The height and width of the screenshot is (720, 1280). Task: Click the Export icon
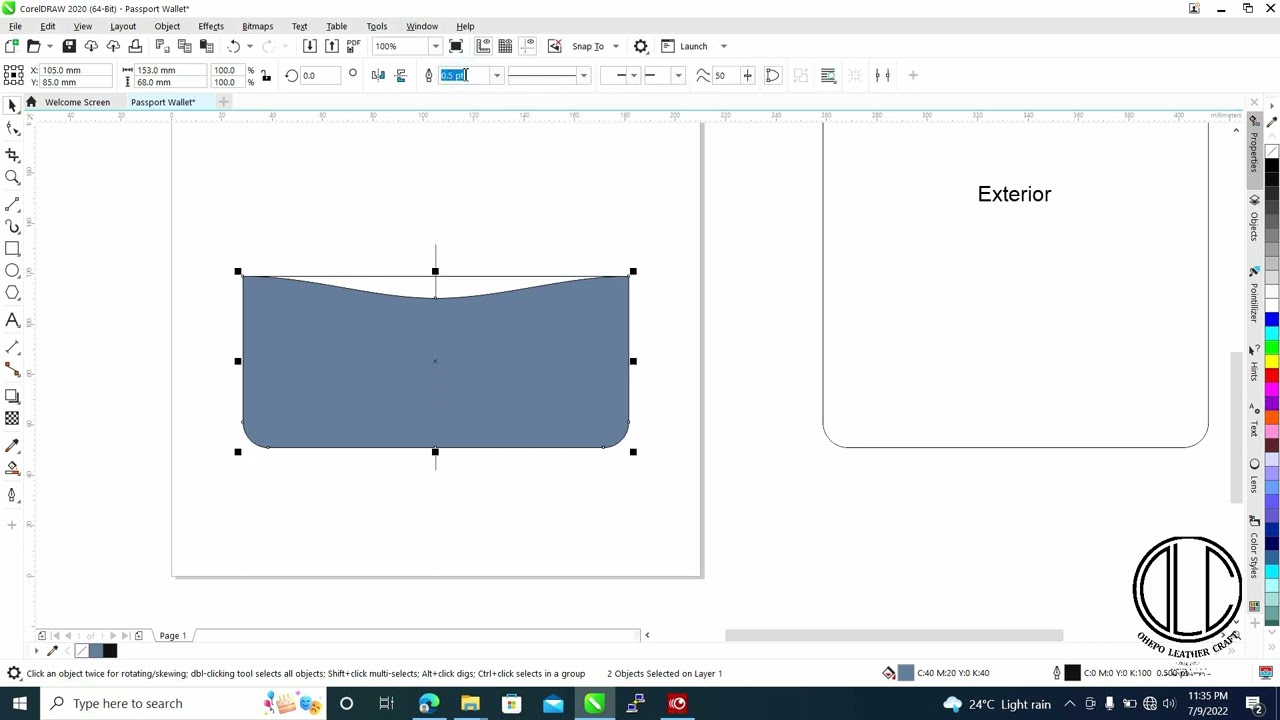pyautogui.click(x=332, y=46)
